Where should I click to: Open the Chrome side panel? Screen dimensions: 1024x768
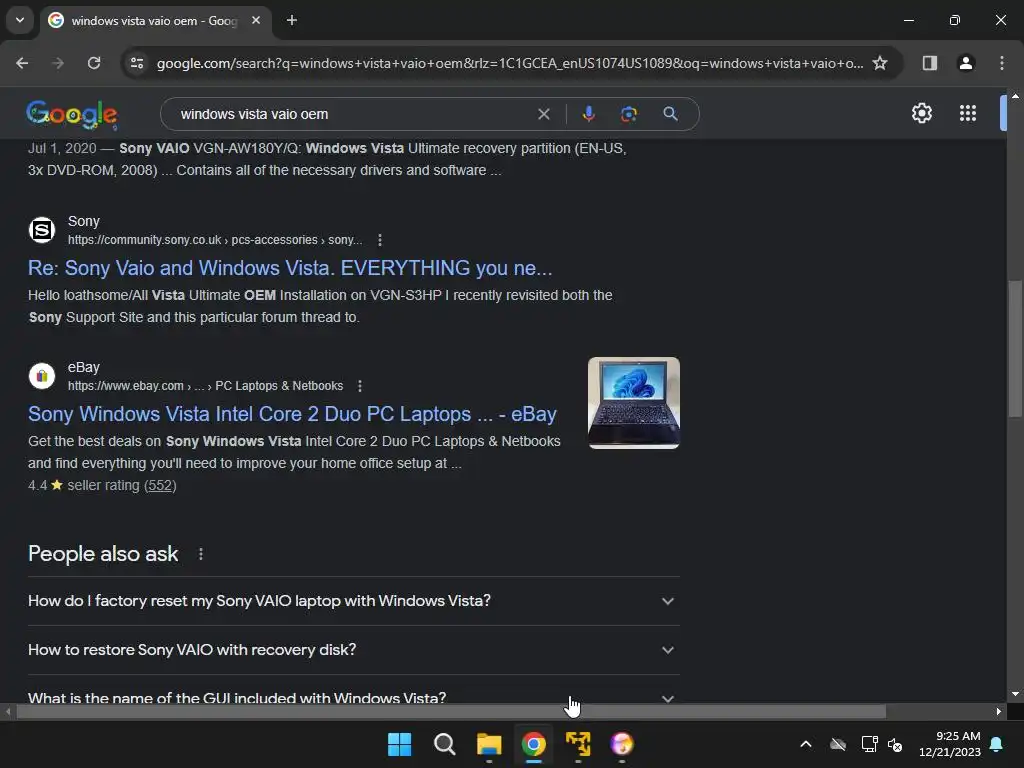pos(929,63)
